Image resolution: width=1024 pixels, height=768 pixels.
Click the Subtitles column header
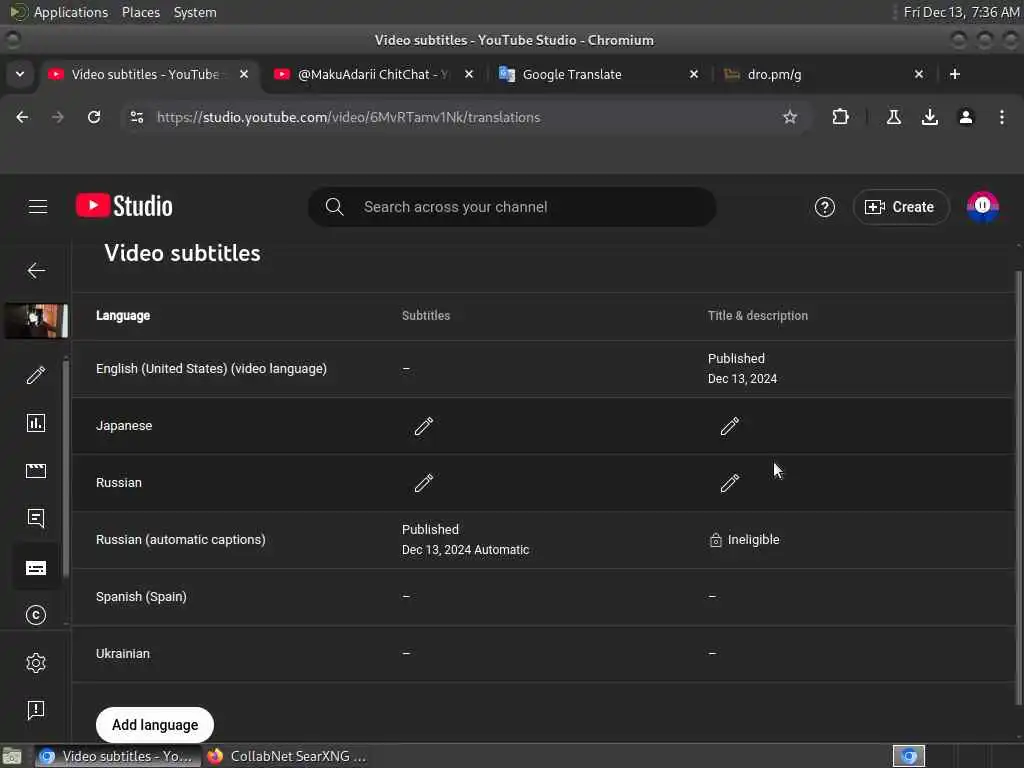(426, 315)
